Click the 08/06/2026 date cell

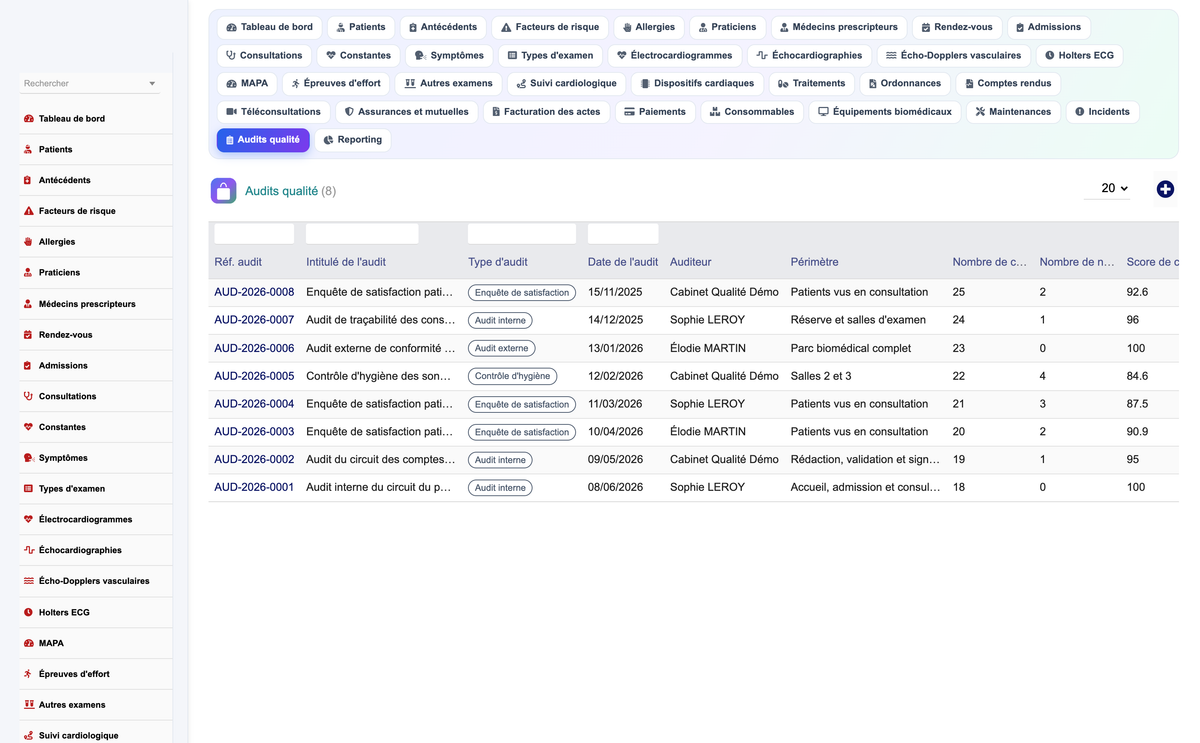click(616, 488)
